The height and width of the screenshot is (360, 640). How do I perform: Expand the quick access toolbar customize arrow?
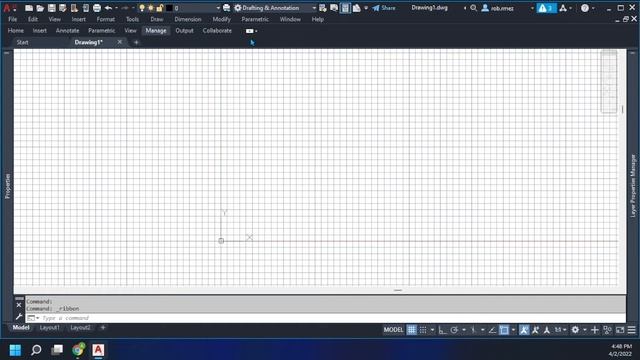coord(366,8)
